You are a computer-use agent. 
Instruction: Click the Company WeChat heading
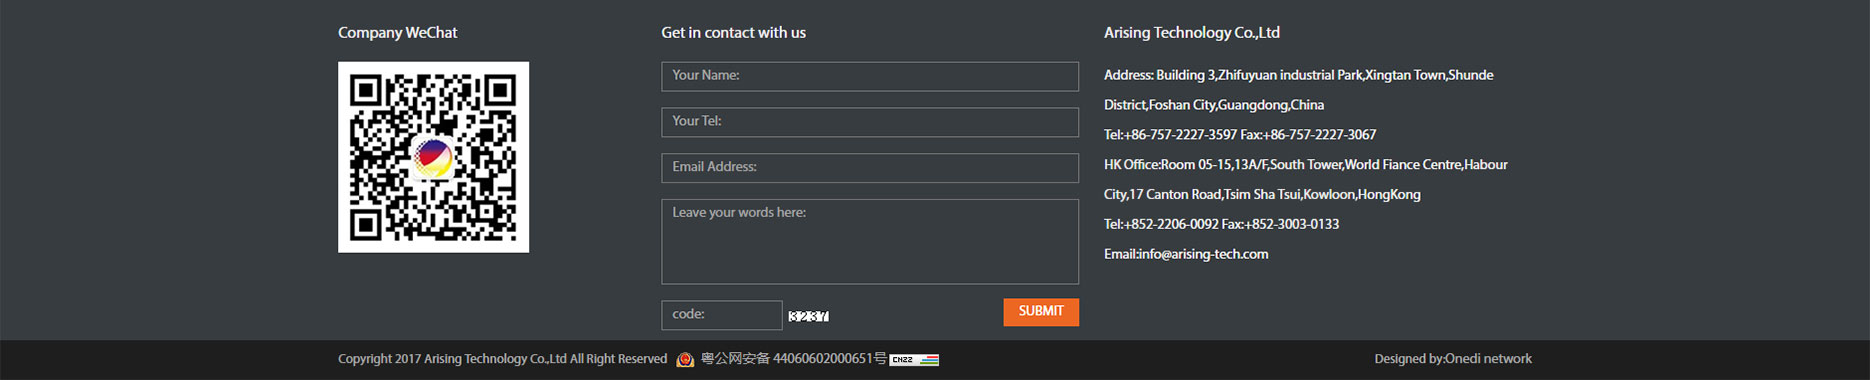pyautogui.click(x=397, y=33)
